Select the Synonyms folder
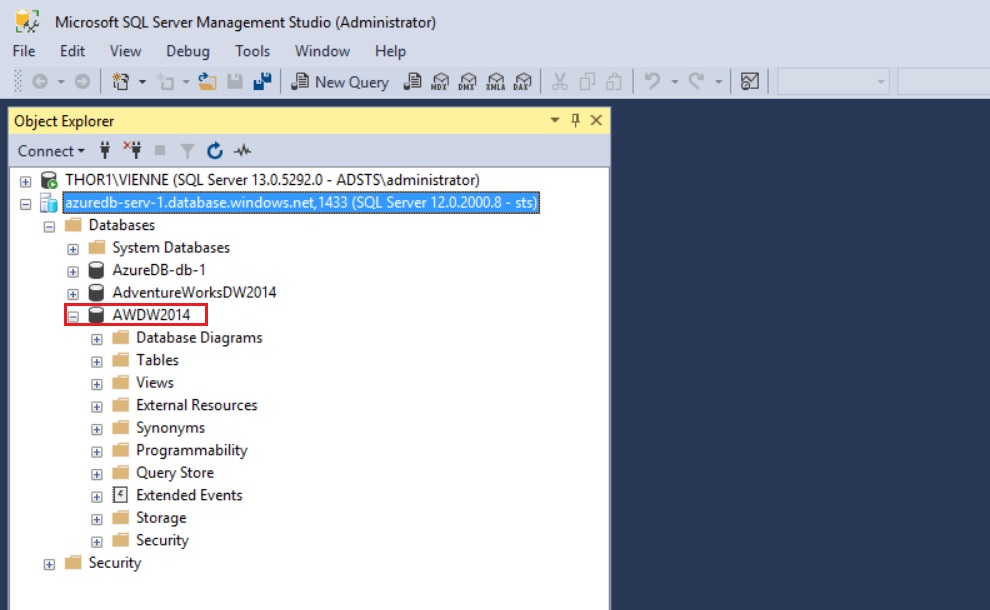 (170, 428)
